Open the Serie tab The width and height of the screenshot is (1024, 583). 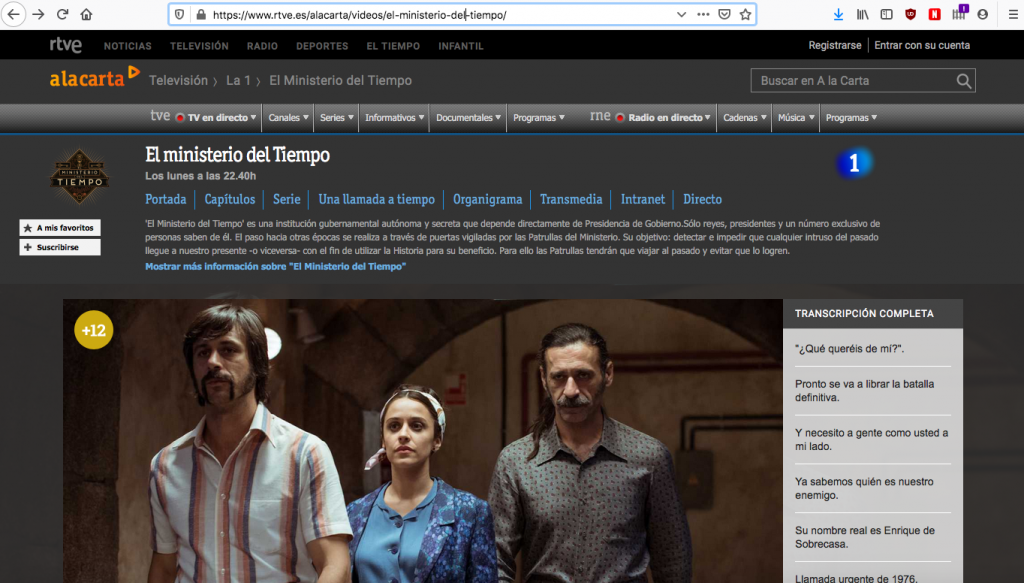tap(287, 199)
